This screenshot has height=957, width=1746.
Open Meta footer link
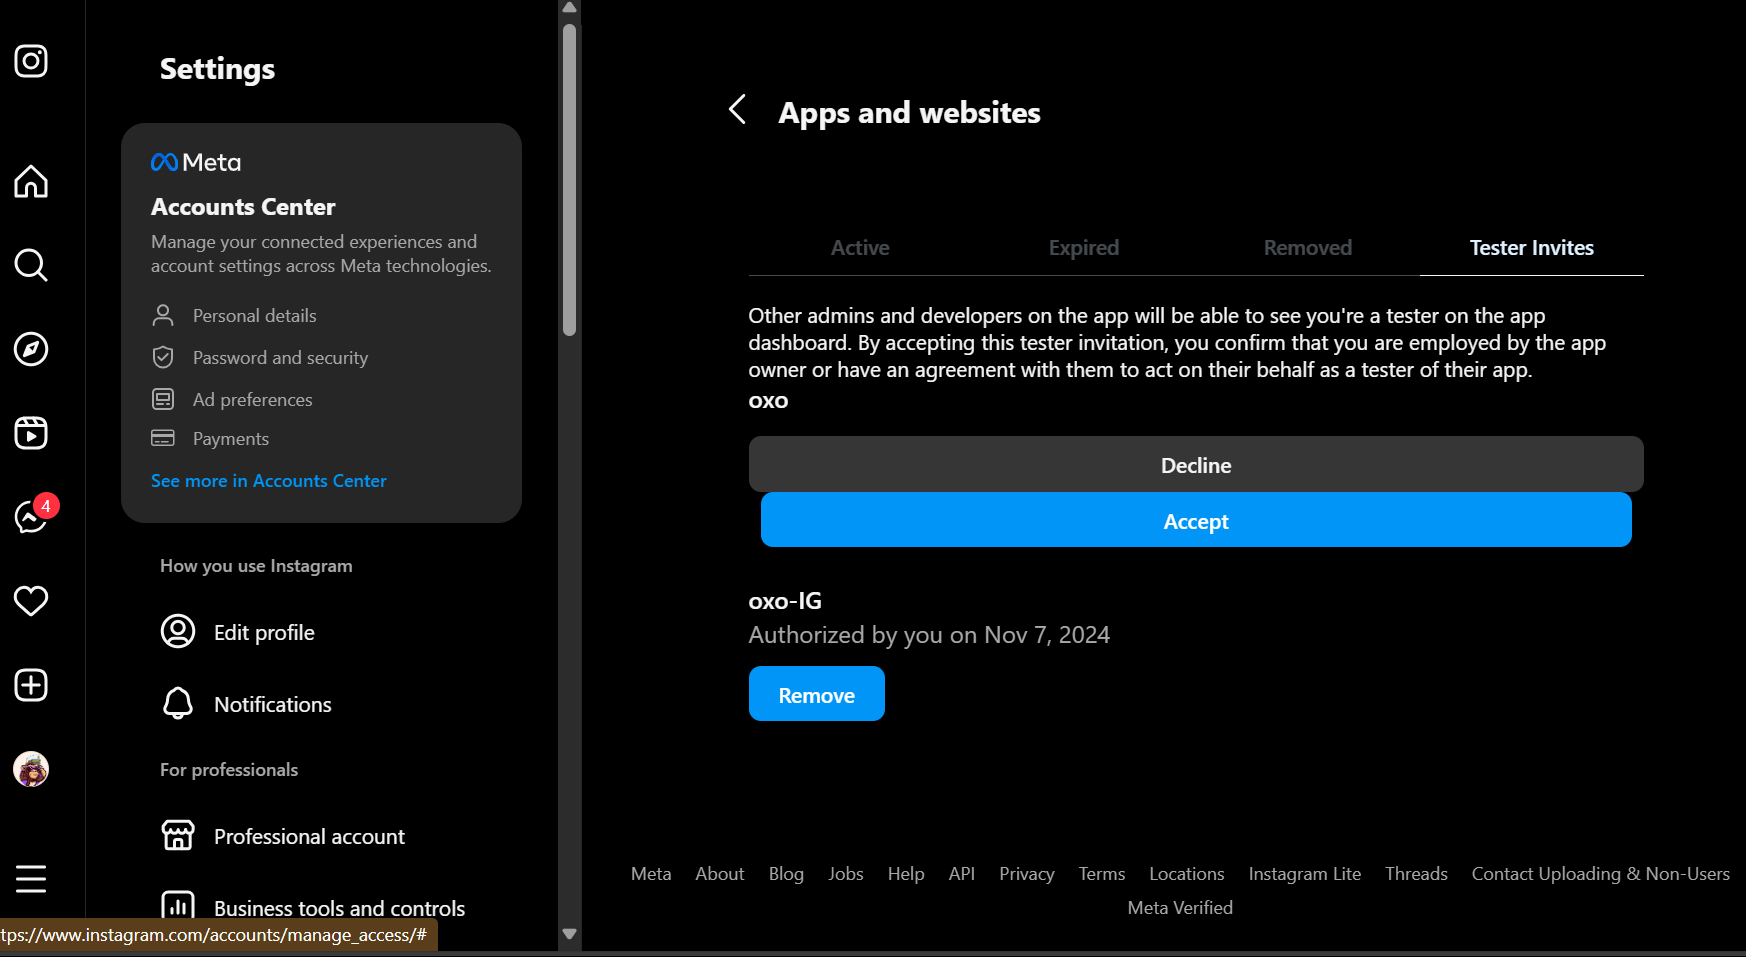click(651, 874)
